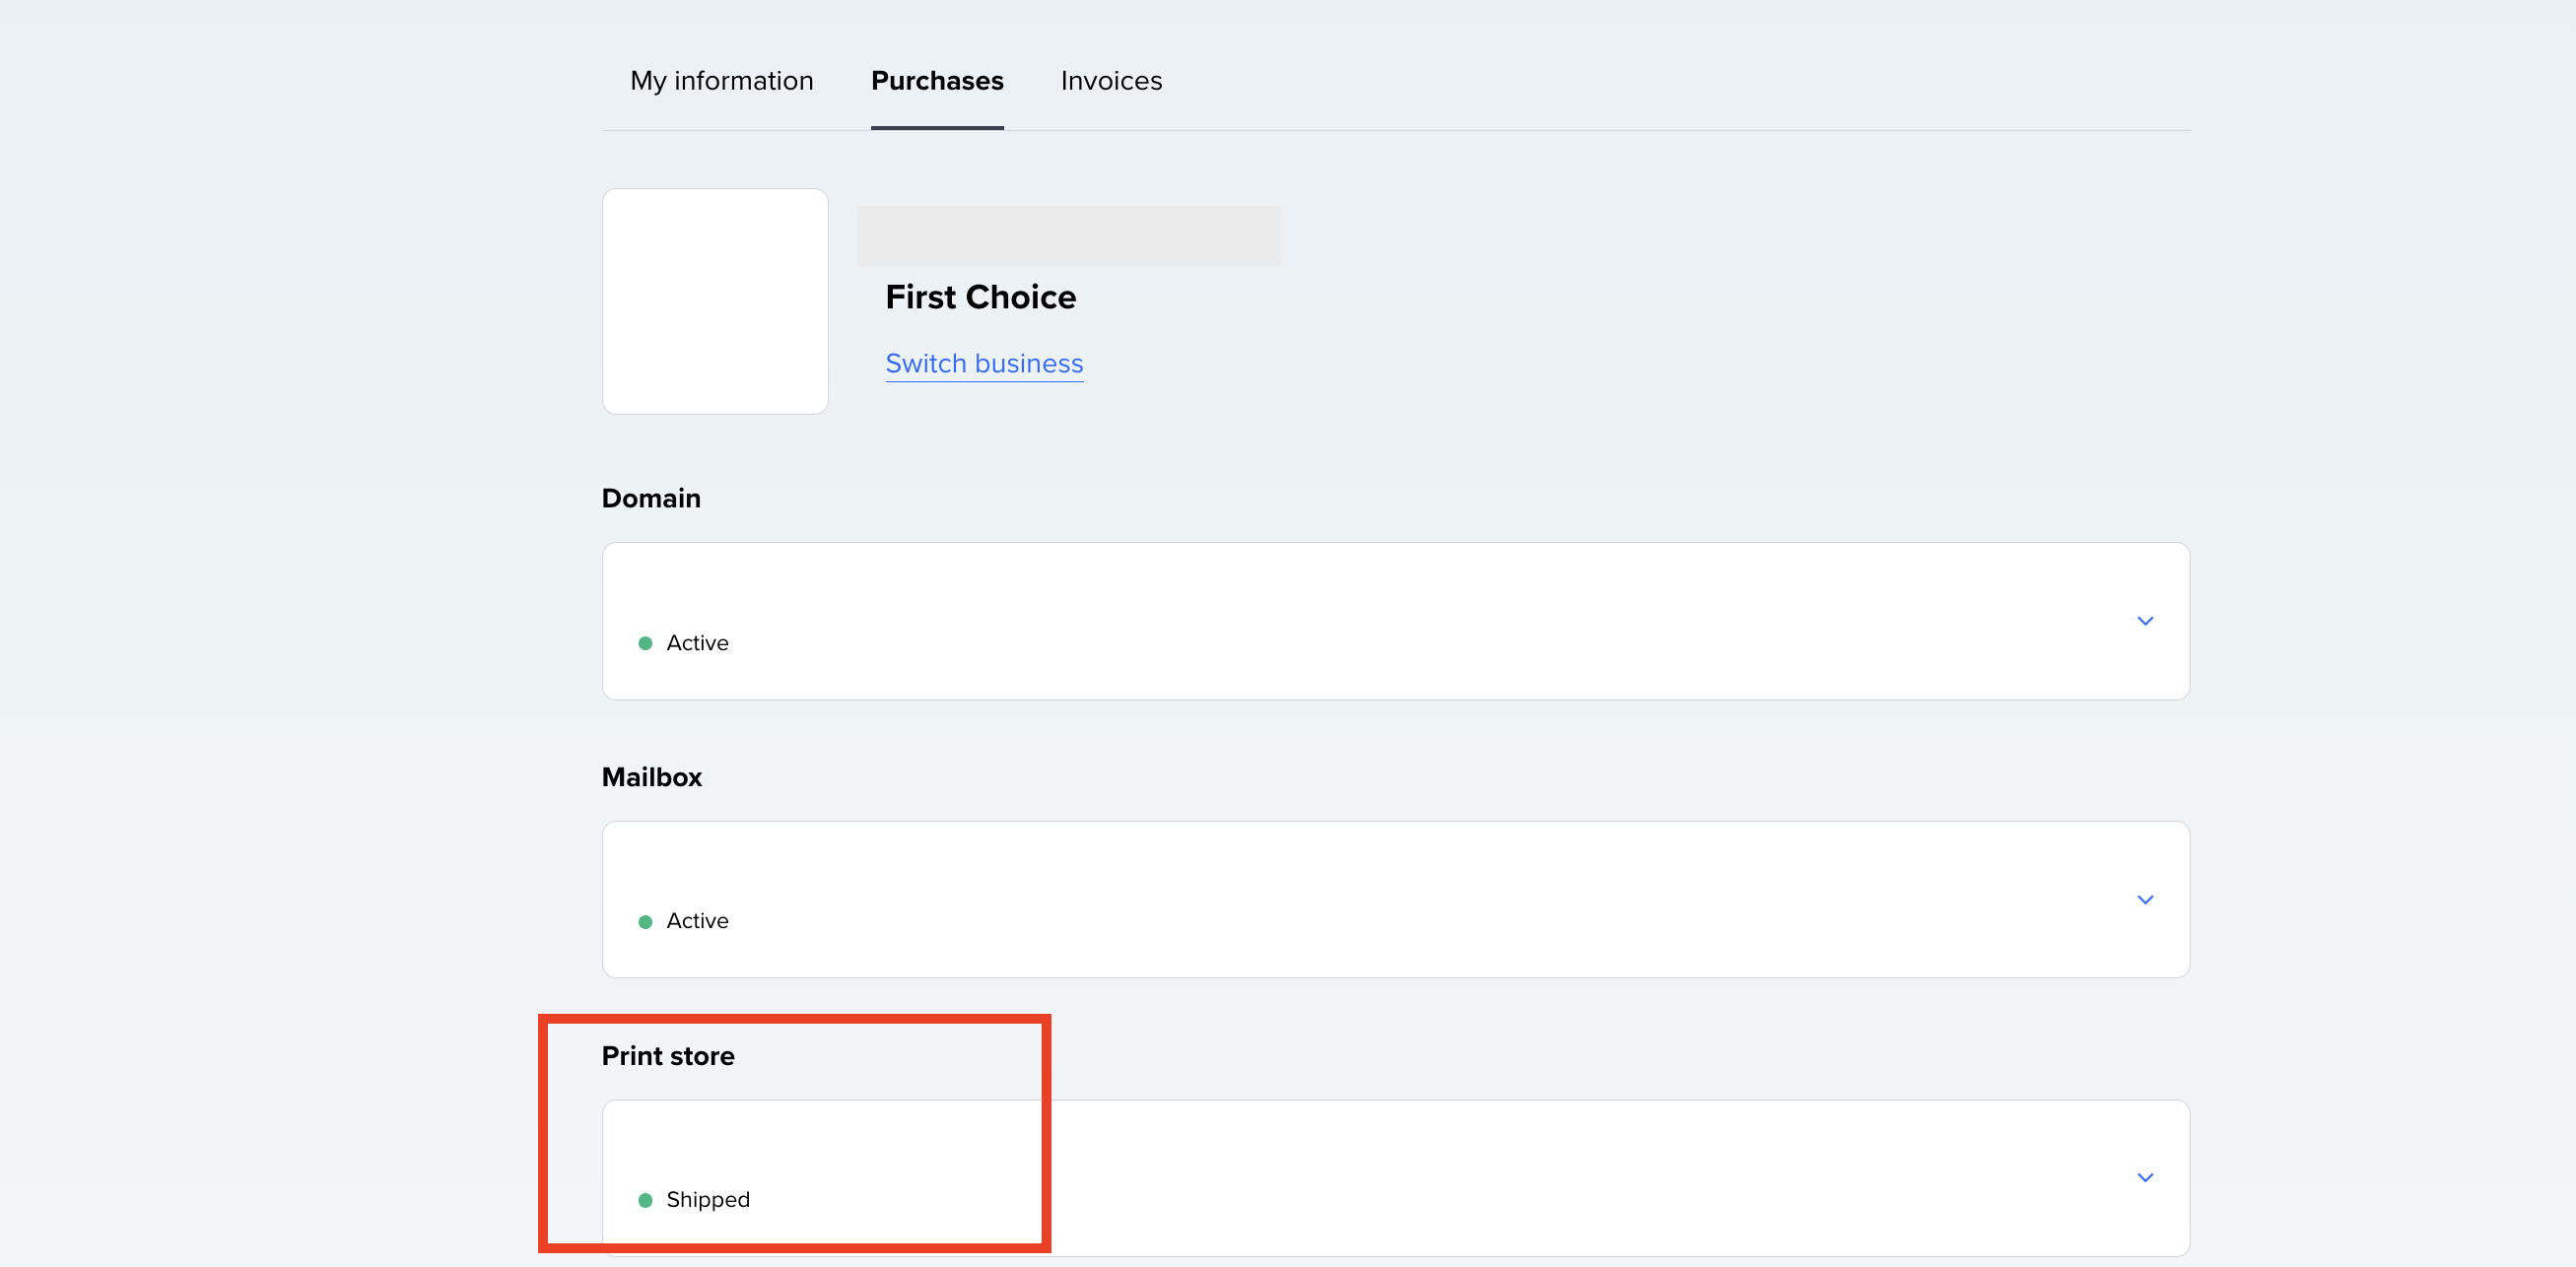Select the Purchases tab
Viewport: 2576px width, 1267px height.
[937, 81]
